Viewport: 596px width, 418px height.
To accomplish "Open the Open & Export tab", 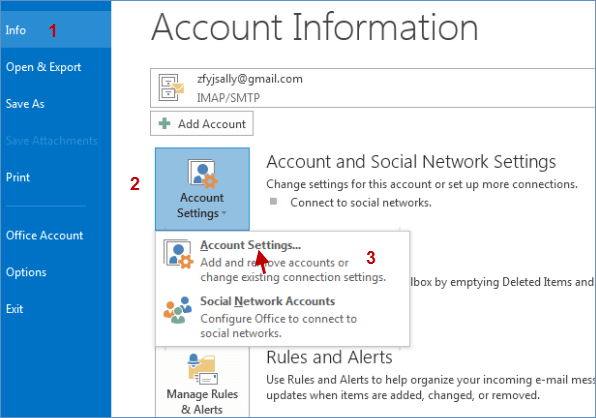I will tap(43, 67).
